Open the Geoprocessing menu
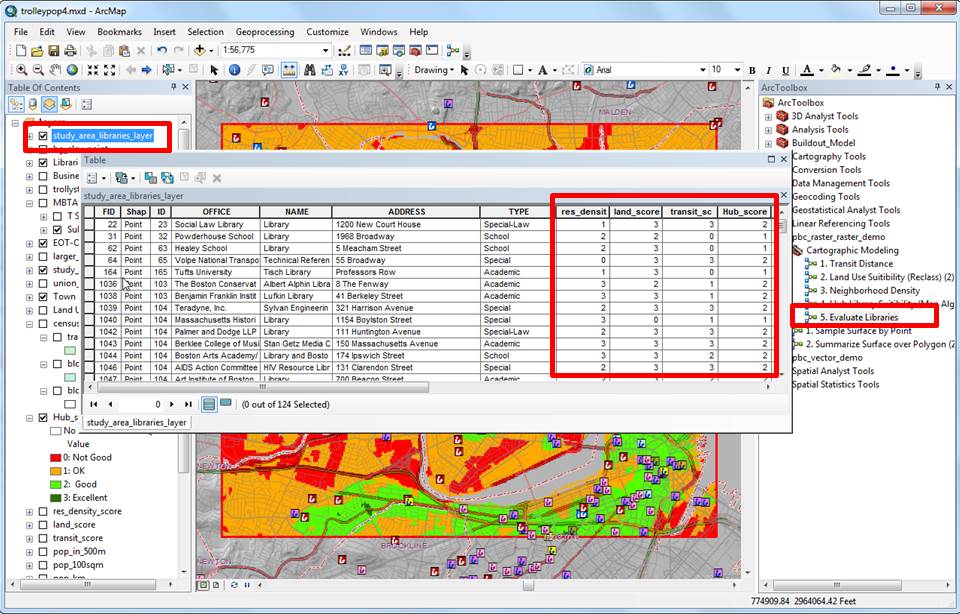The height and width of the screenshot is (614, 960). (264, 32)
